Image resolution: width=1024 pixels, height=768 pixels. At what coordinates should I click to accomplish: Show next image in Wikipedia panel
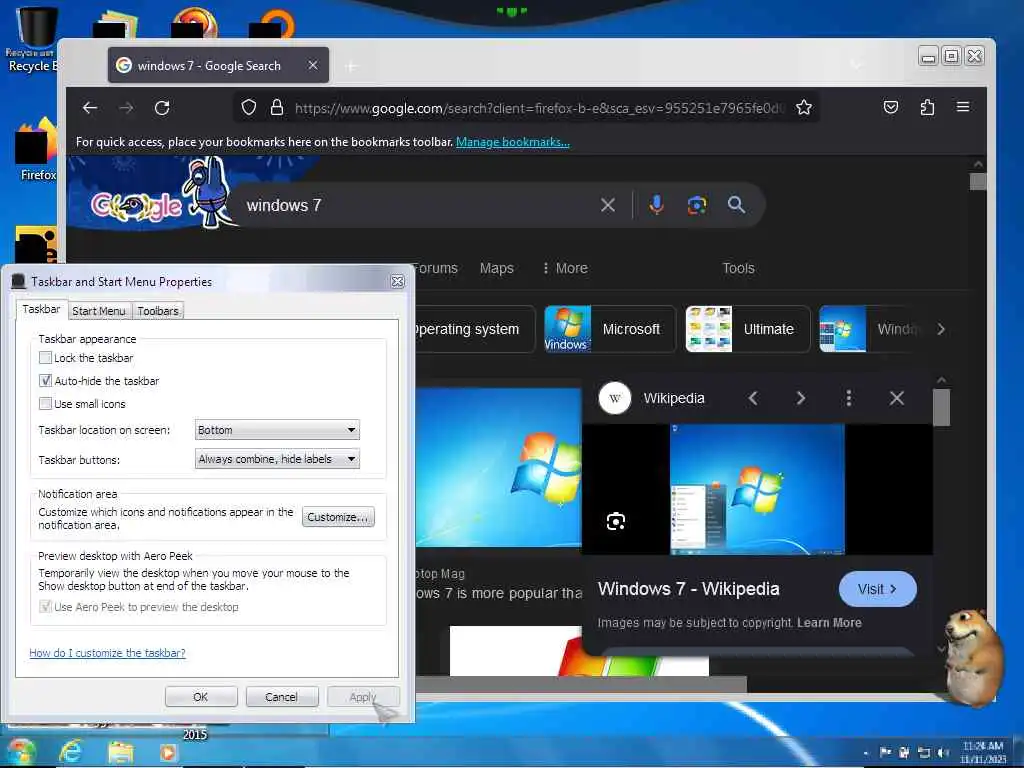point(801,398)
